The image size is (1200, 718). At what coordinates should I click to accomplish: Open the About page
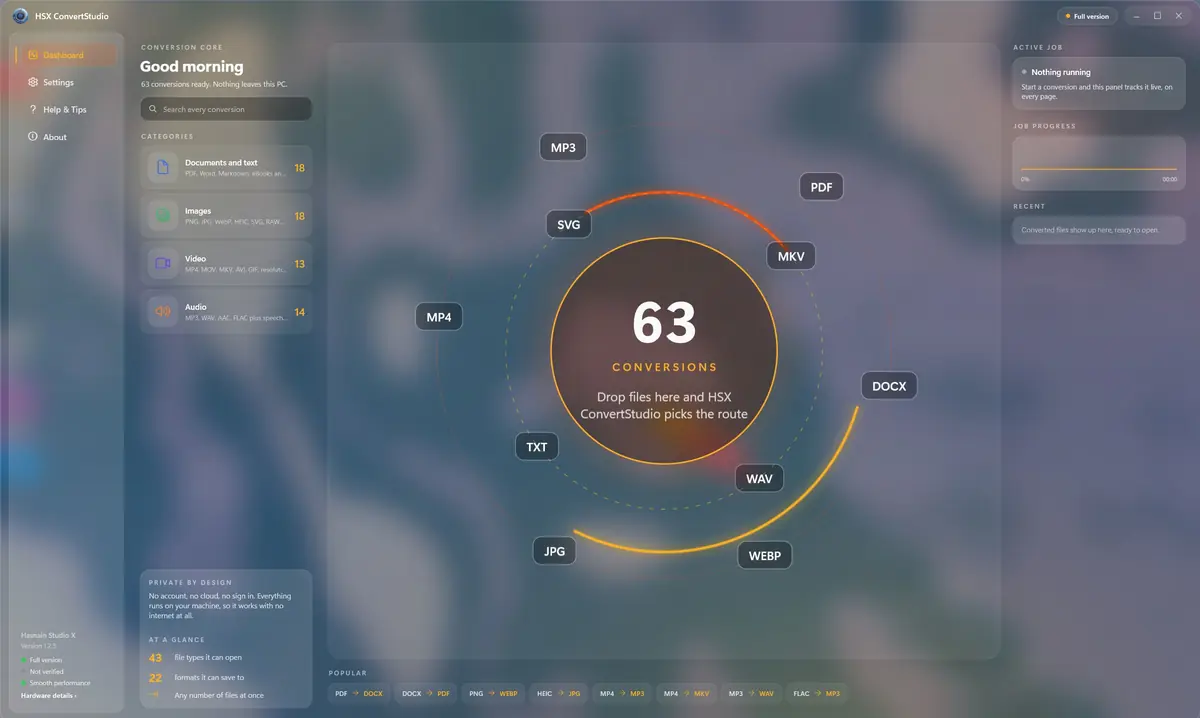(x=66, y=137)
